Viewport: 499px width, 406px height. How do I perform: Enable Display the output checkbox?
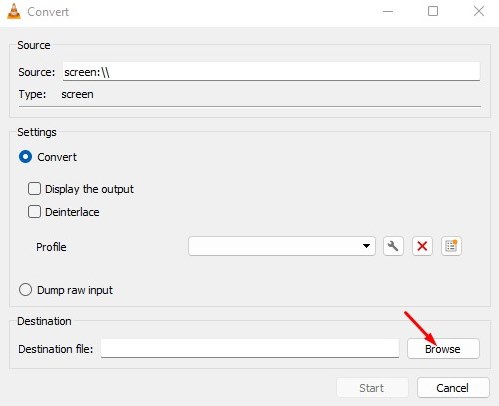(34, 189)
